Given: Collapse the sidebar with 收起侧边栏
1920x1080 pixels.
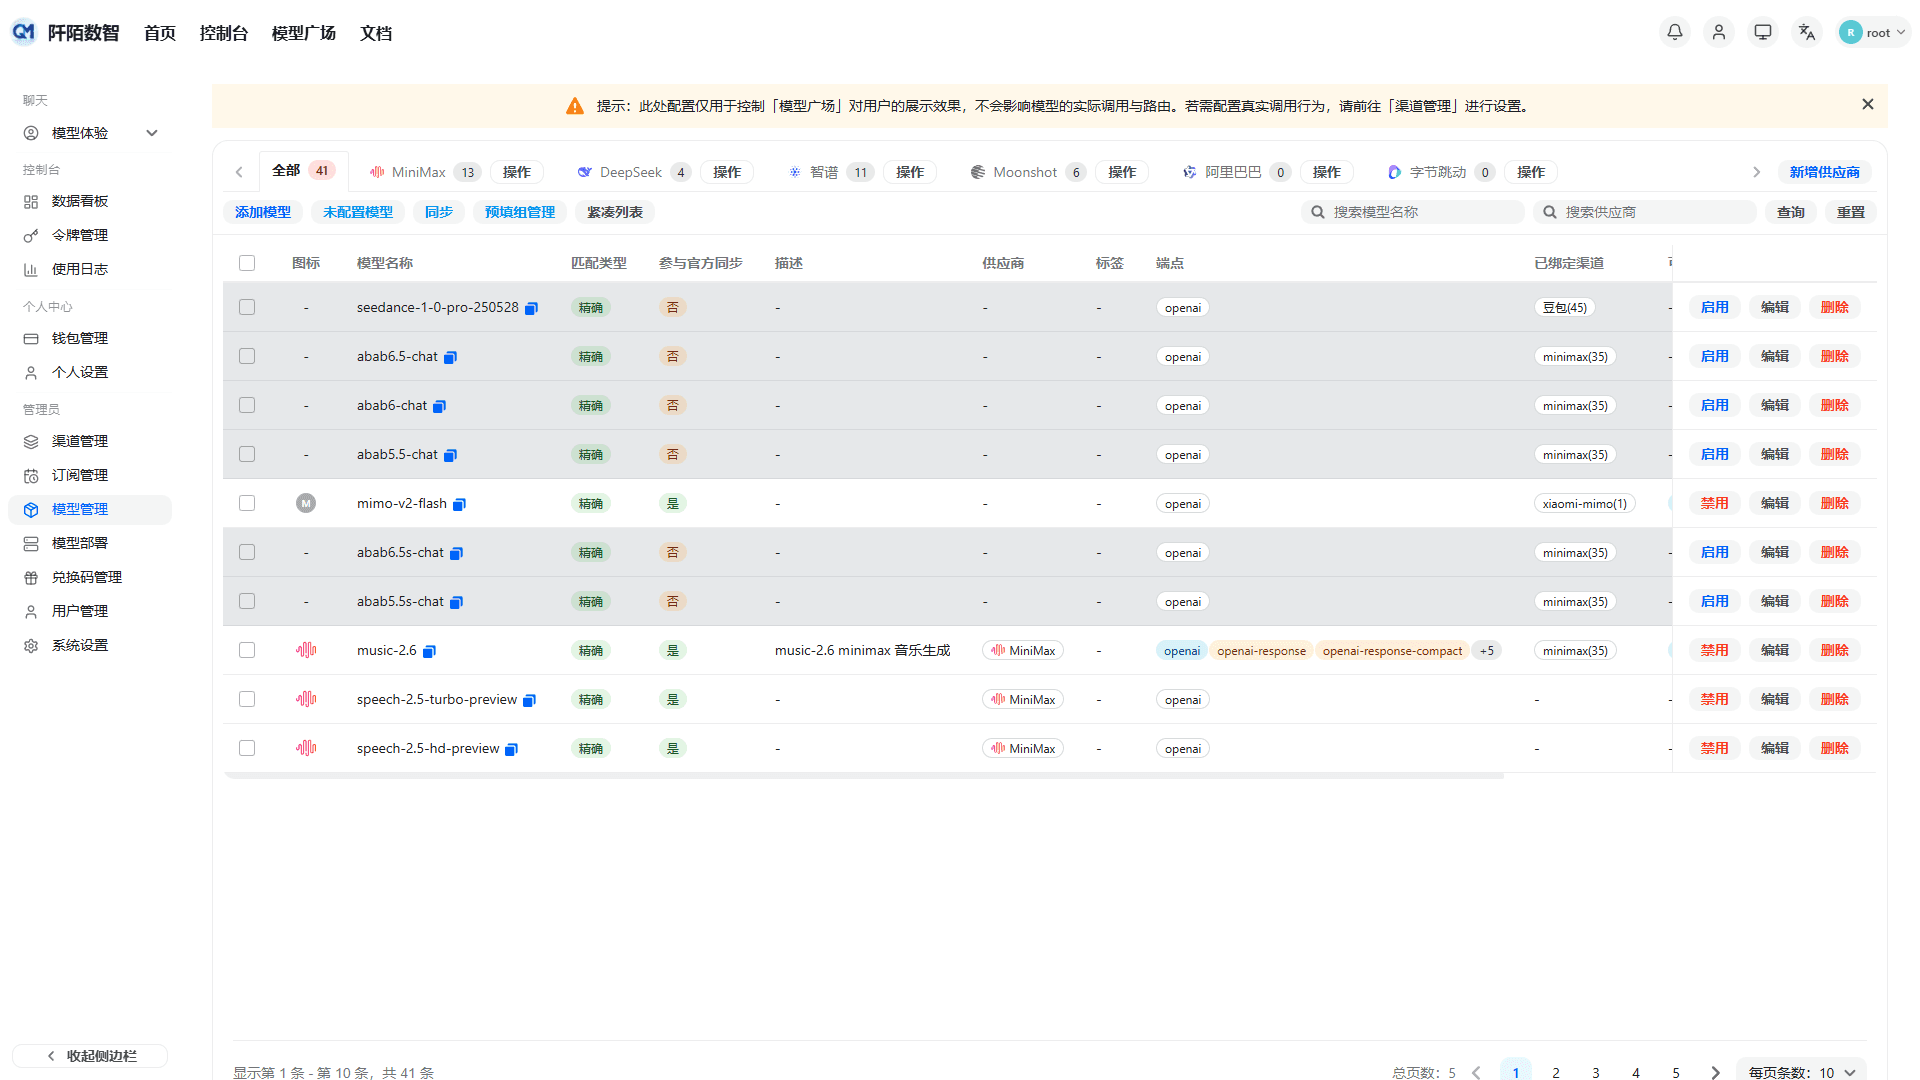Looking at the screenshot, I should (90, 1056).
